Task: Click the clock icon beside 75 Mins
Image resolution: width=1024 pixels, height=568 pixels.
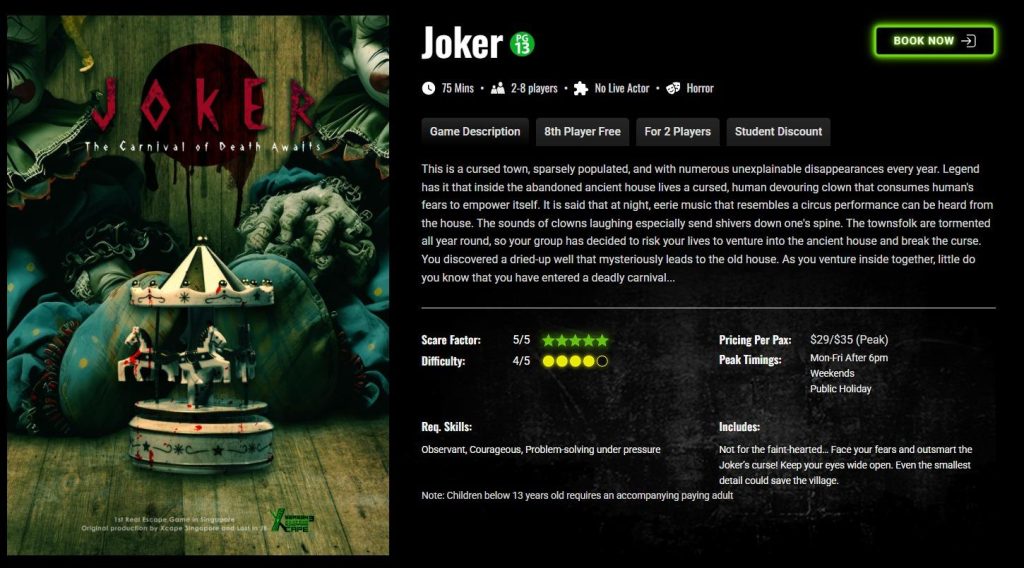Action: tap(428, 88)
